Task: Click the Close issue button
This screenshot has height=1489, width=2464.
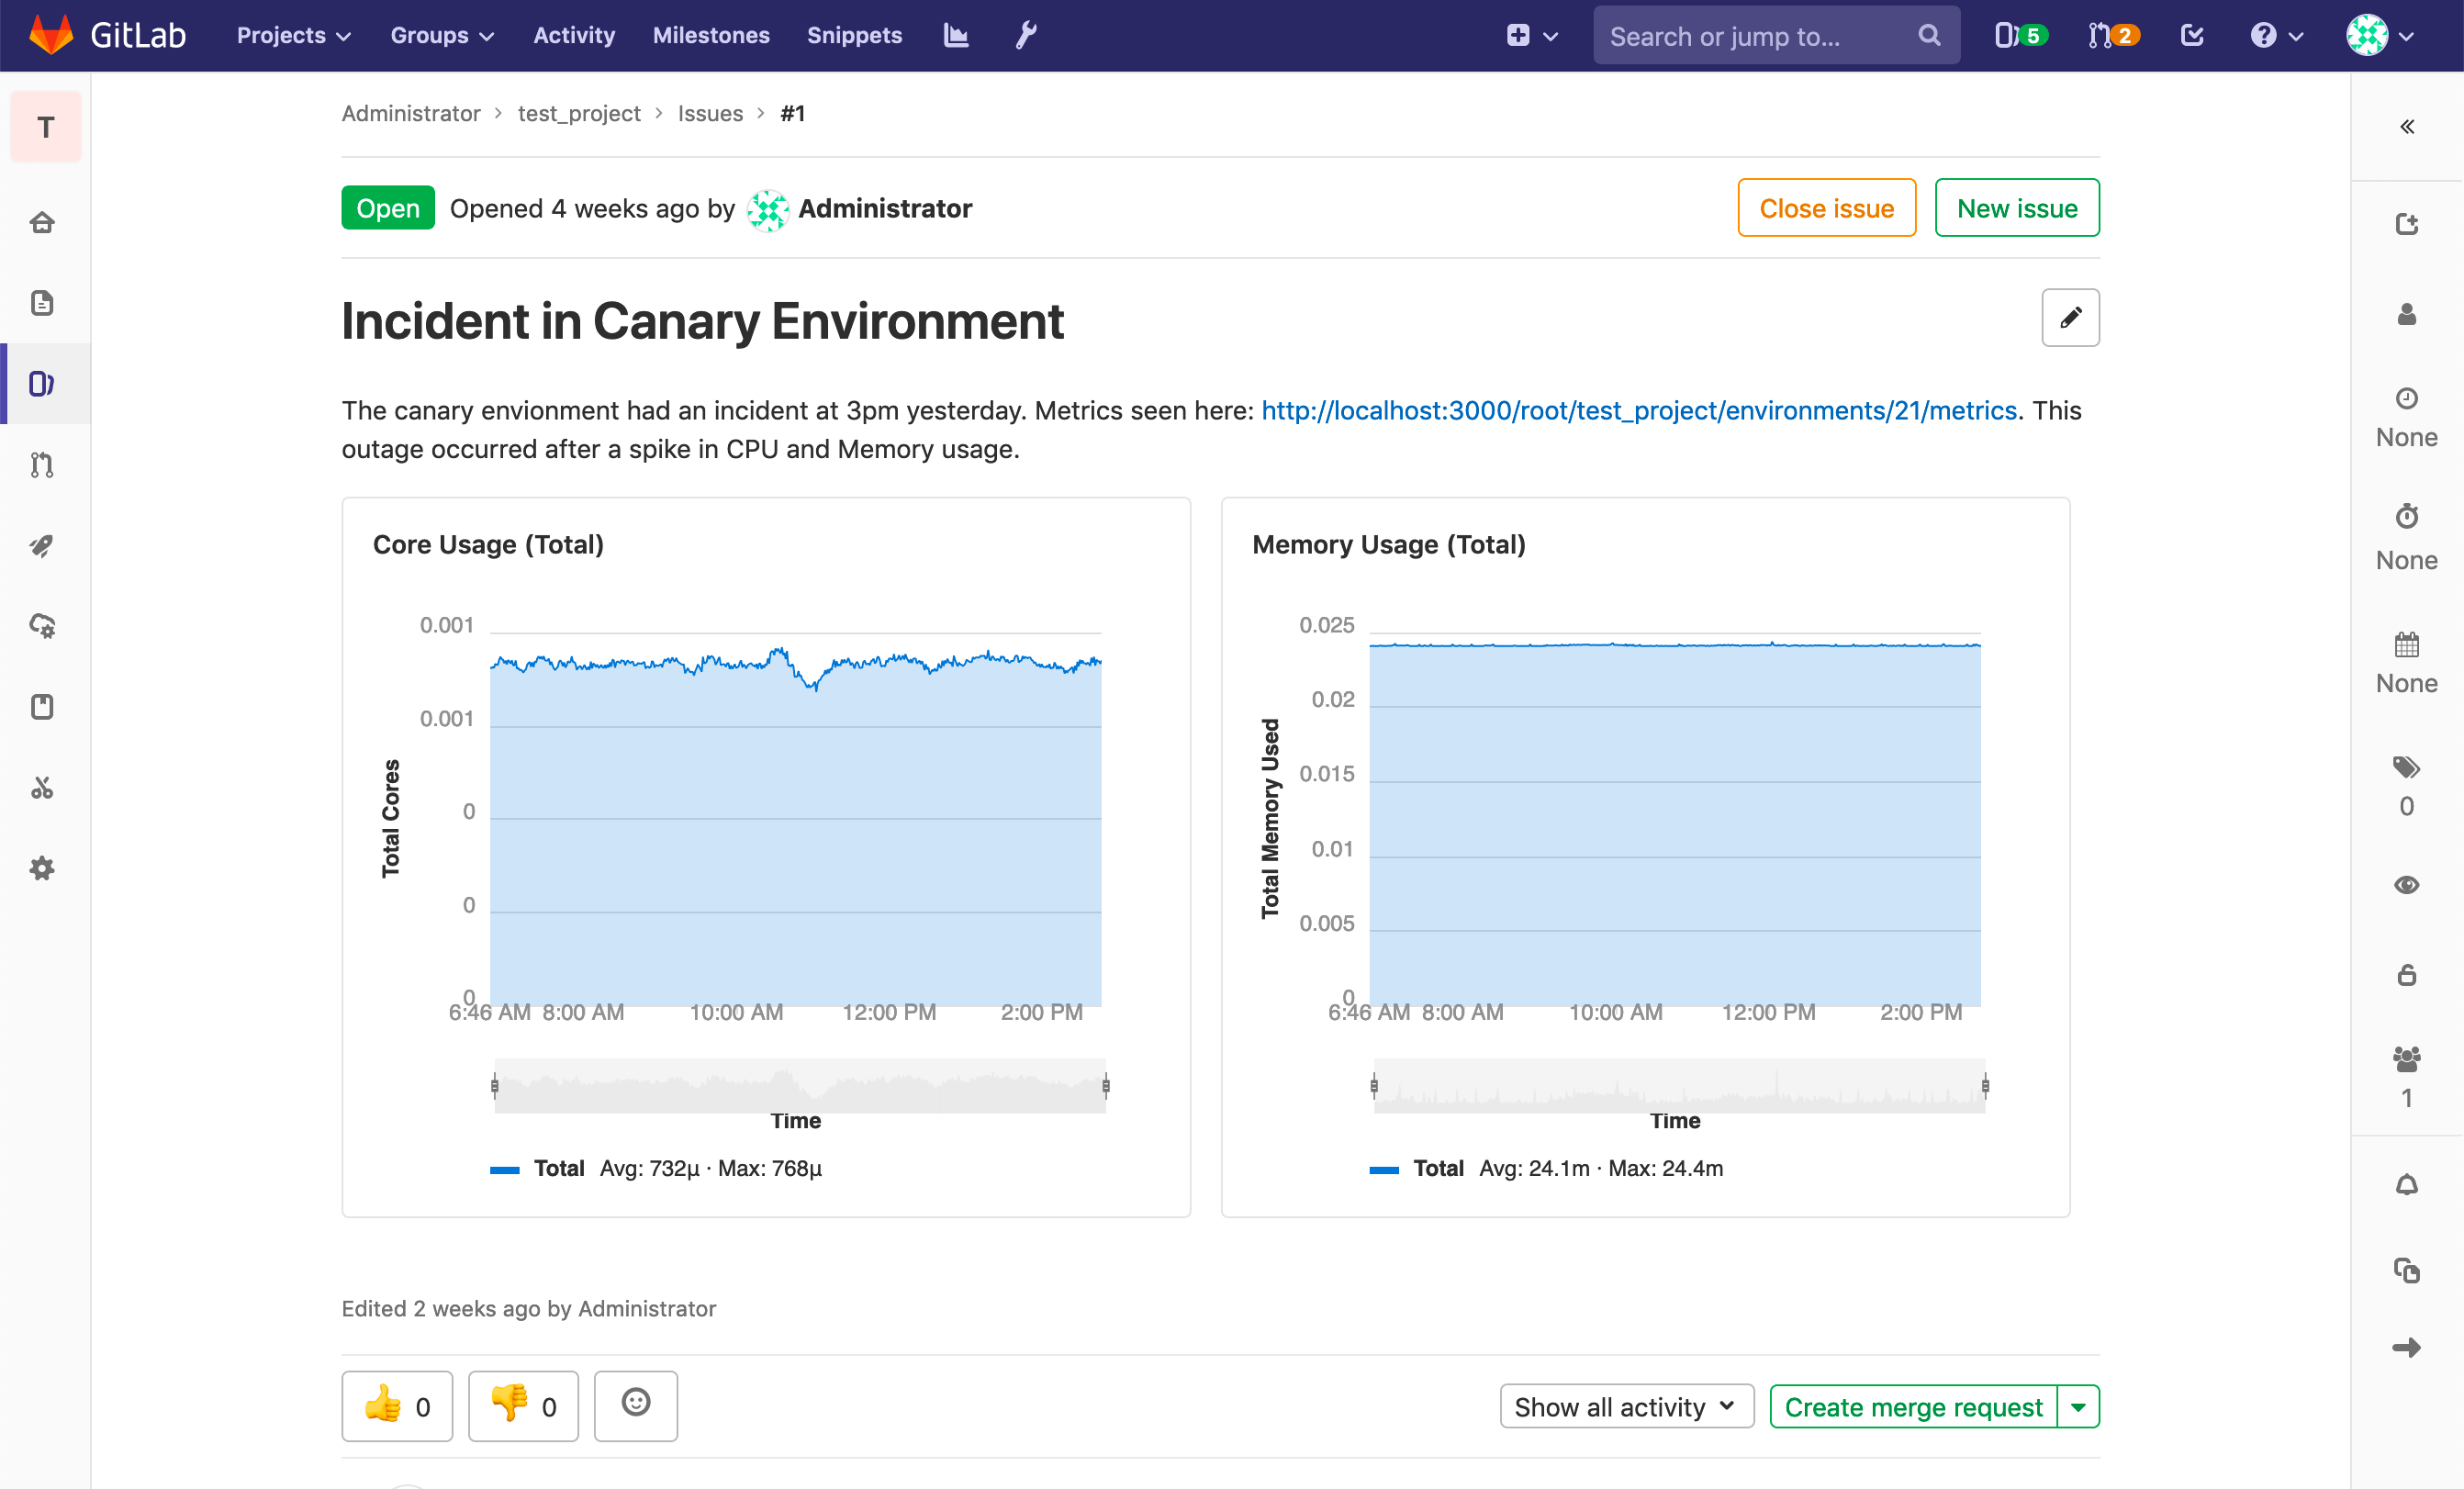Action: click(1827, 209)
